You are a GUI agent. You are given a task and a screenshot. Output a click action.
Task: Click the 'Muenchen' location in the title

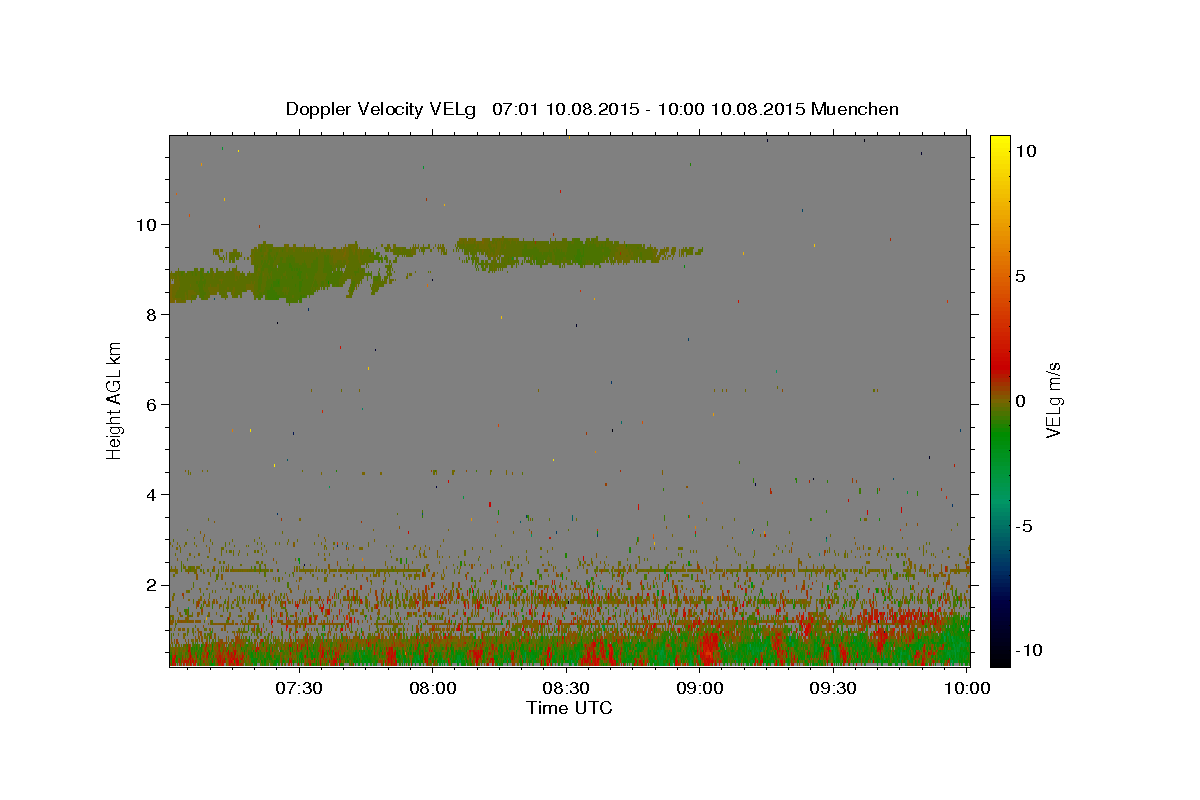855,109
